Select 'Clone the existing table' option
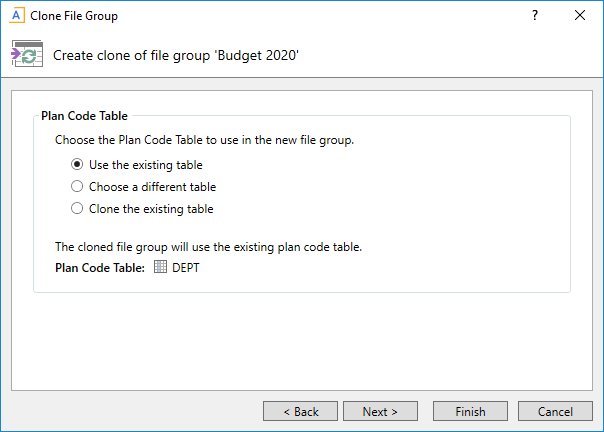 77,209
